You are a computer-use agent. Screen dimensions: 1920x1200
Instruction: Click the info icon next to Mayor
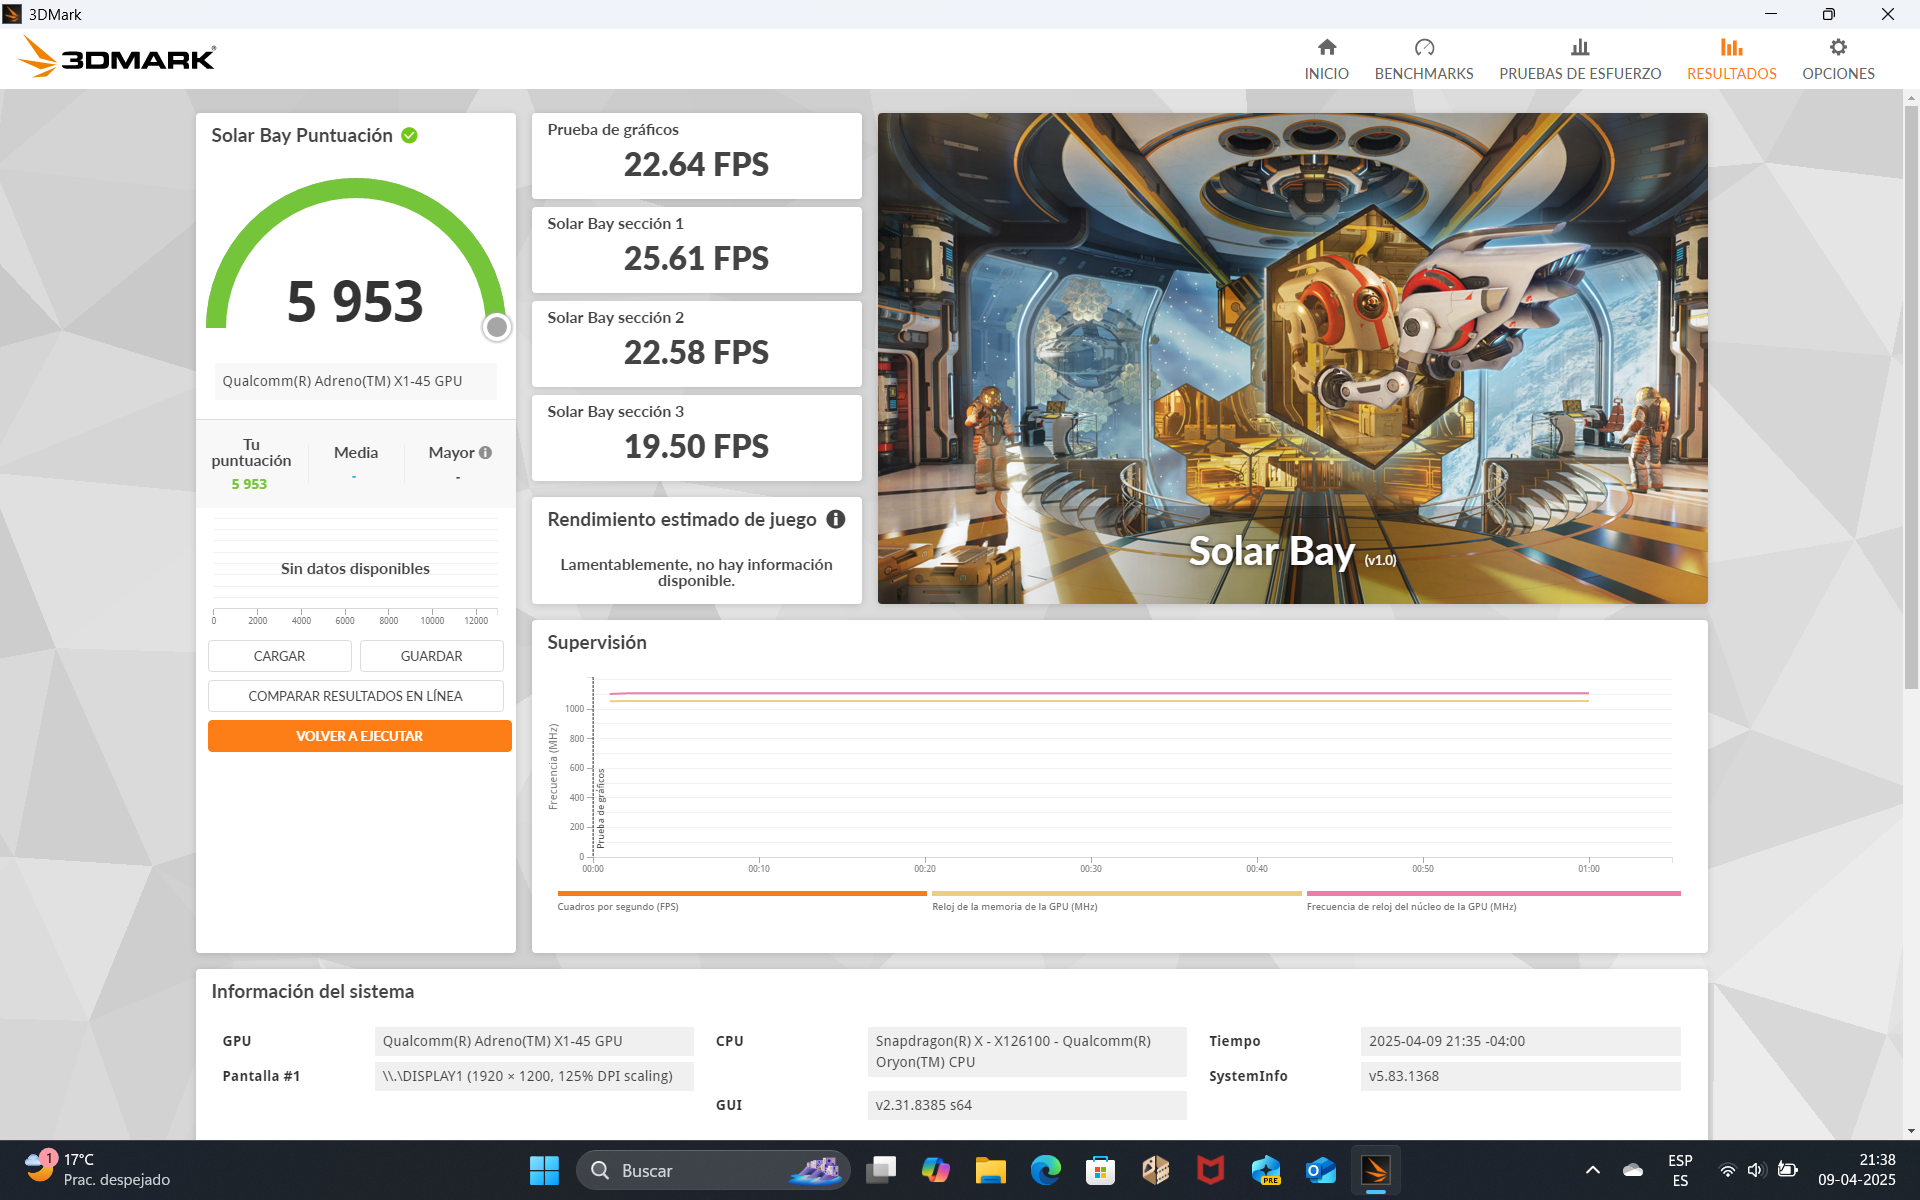[x=485, y=452]
